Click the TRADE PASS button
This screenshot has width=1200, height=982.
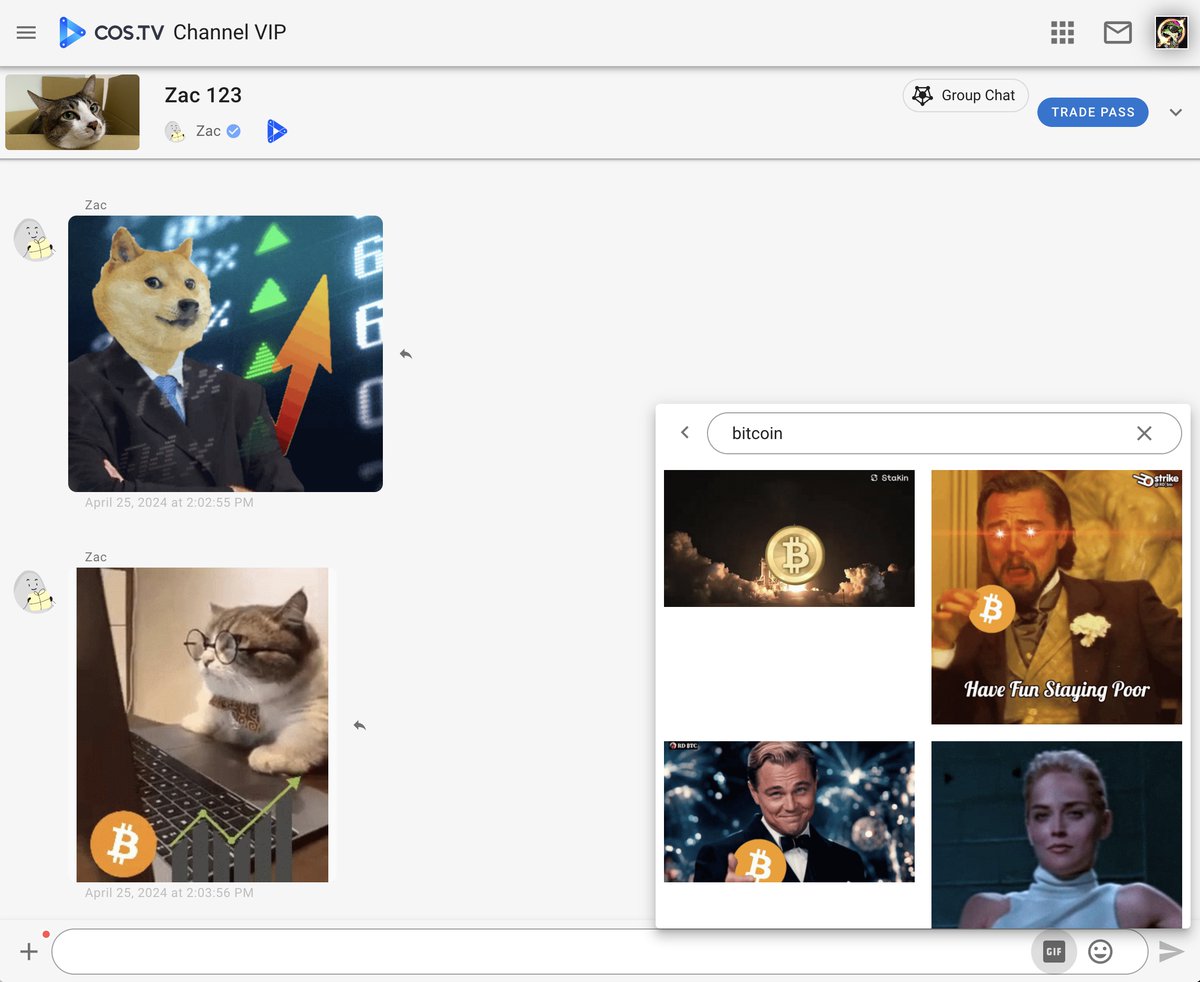[x=1092, y=112]
